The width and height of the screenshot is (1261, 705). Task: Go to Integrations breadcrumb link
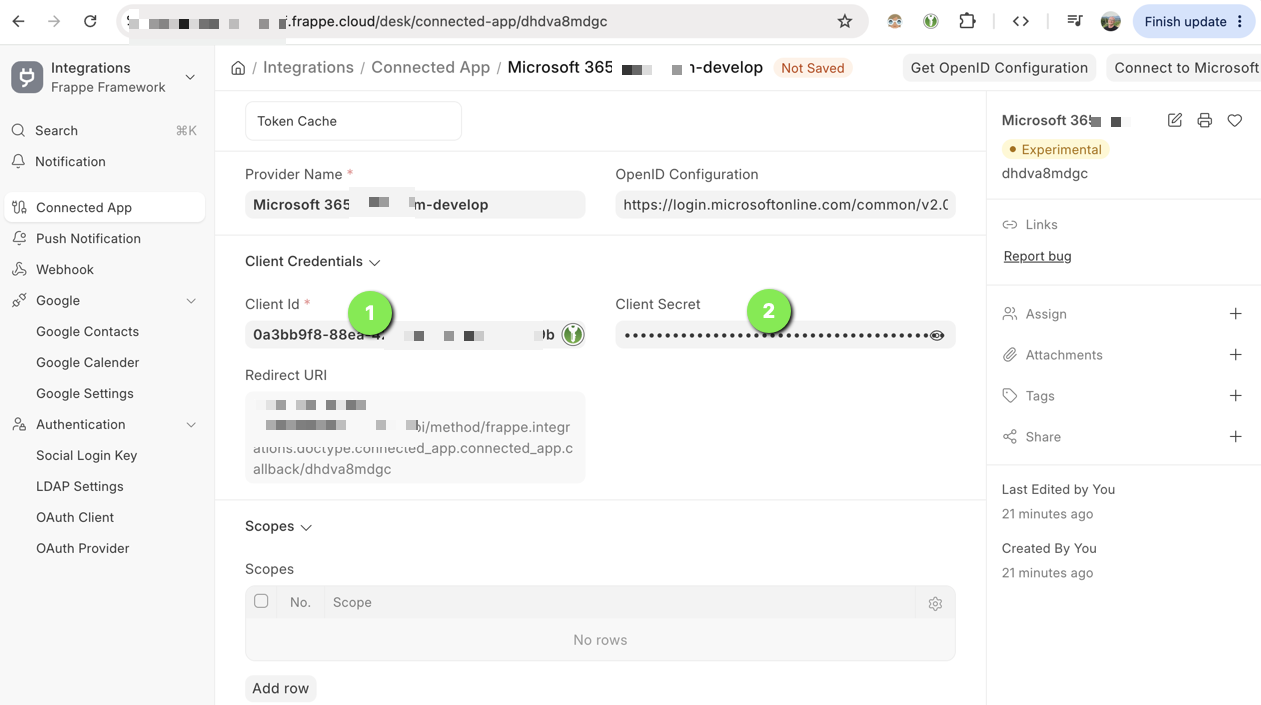click(308, 68)
